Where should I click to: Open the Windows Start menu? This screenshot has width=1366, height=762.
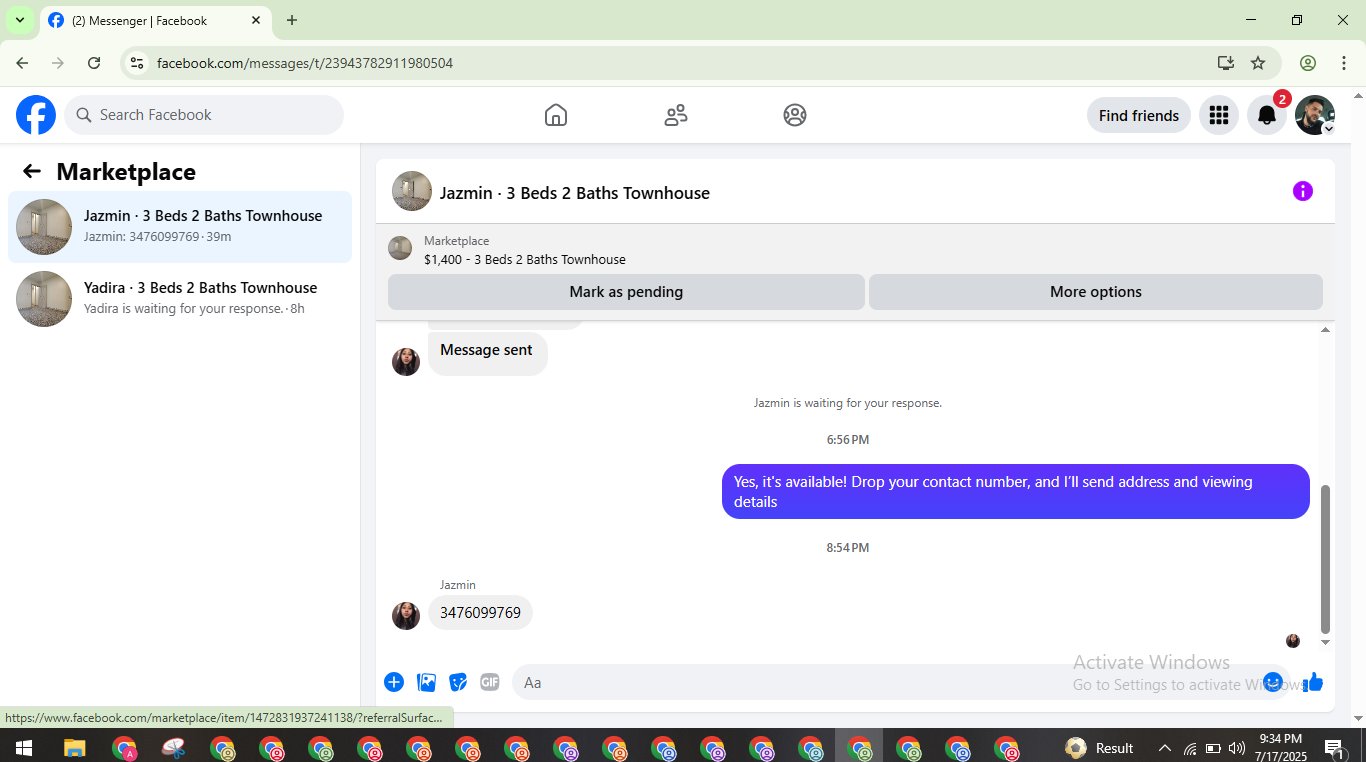pos(24,747)
